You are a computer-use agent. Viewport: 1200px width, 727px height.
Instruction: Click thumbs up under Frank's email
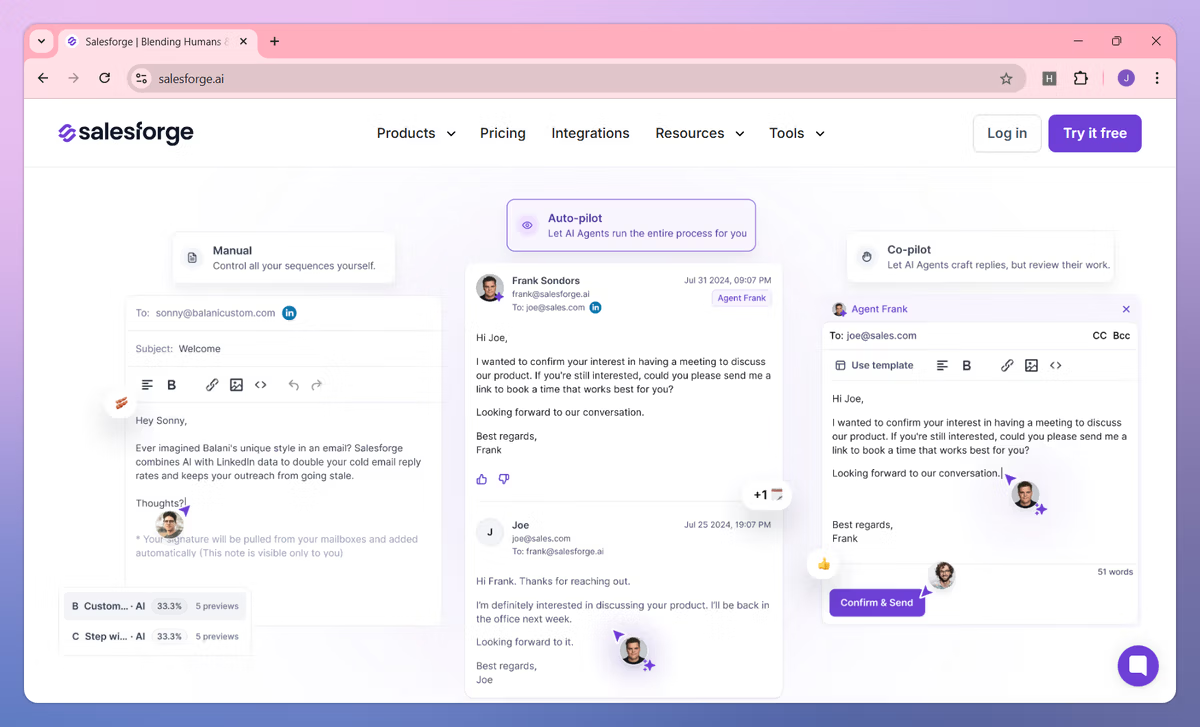(482, 479)
